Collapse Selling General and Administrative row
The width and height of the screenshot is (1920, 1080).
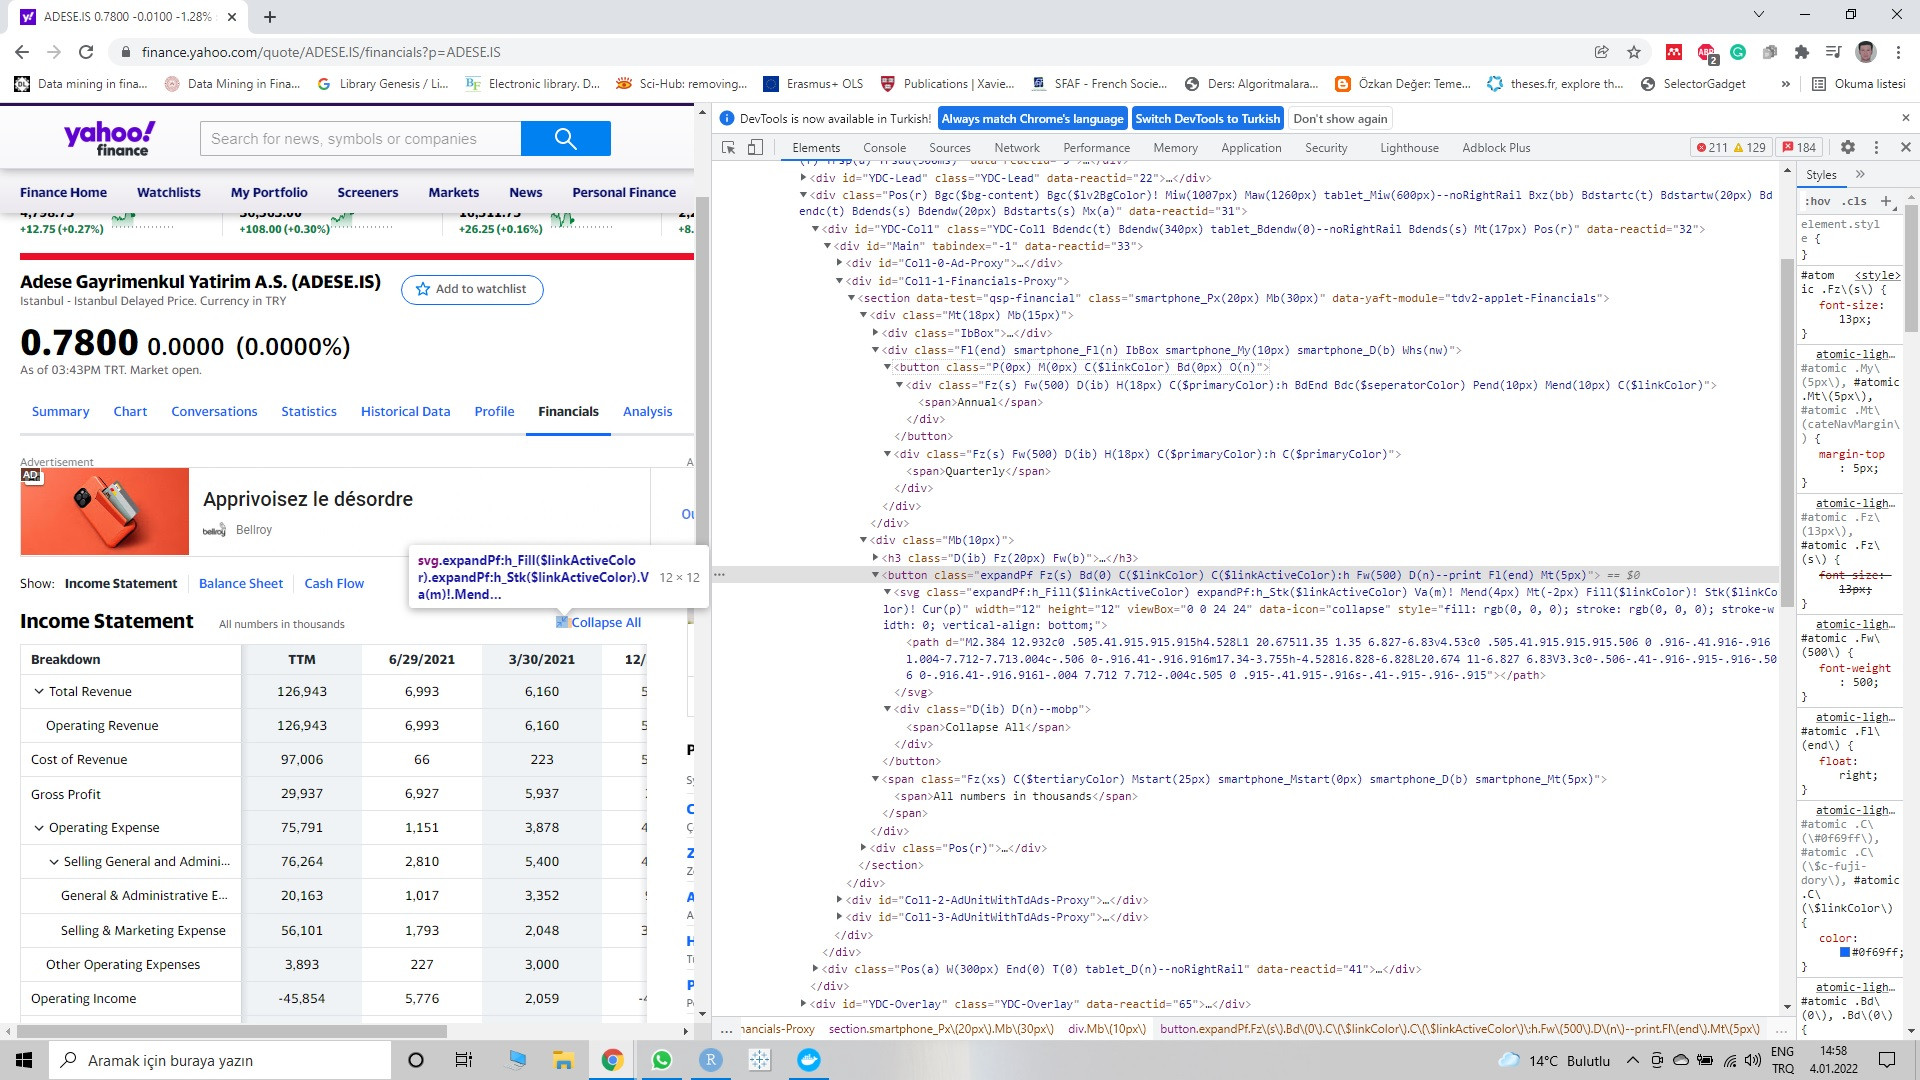54,862
